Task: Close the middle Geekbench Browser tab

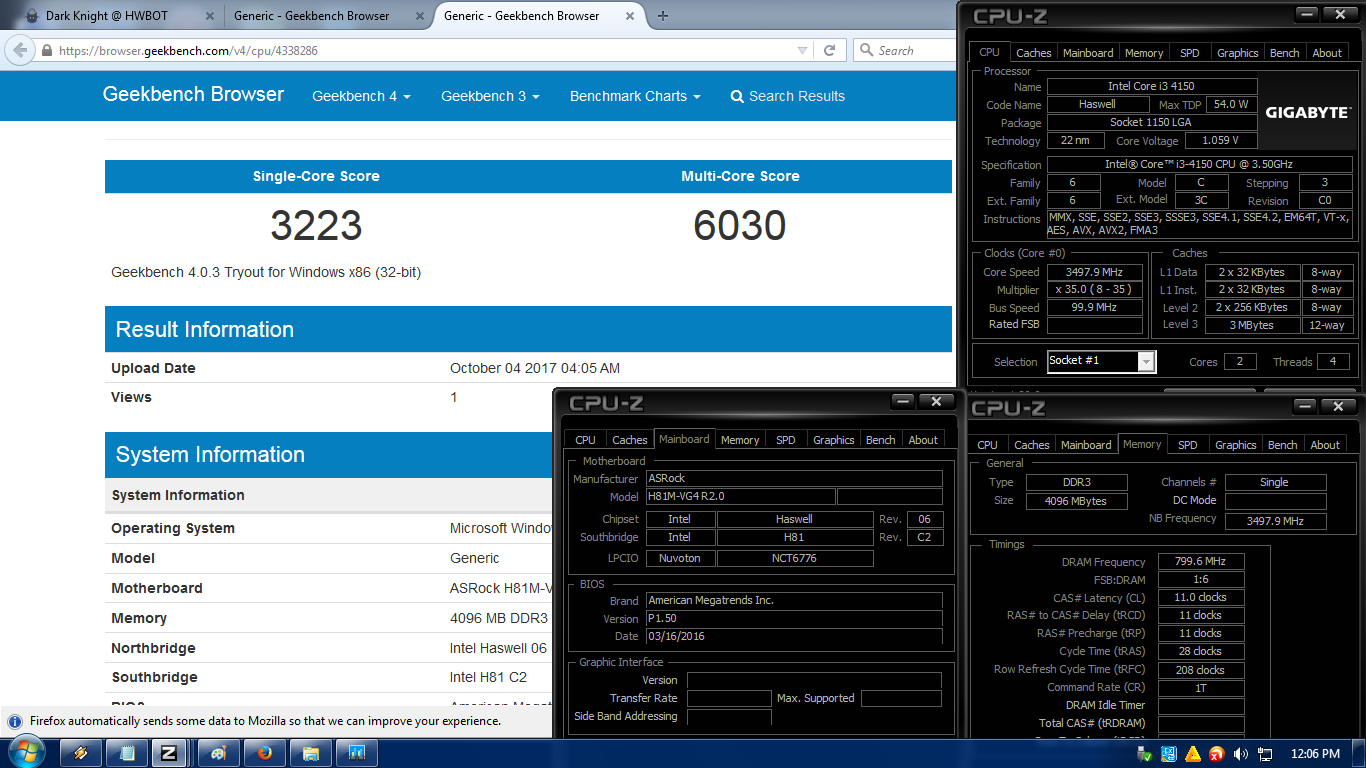Action: 418,16
